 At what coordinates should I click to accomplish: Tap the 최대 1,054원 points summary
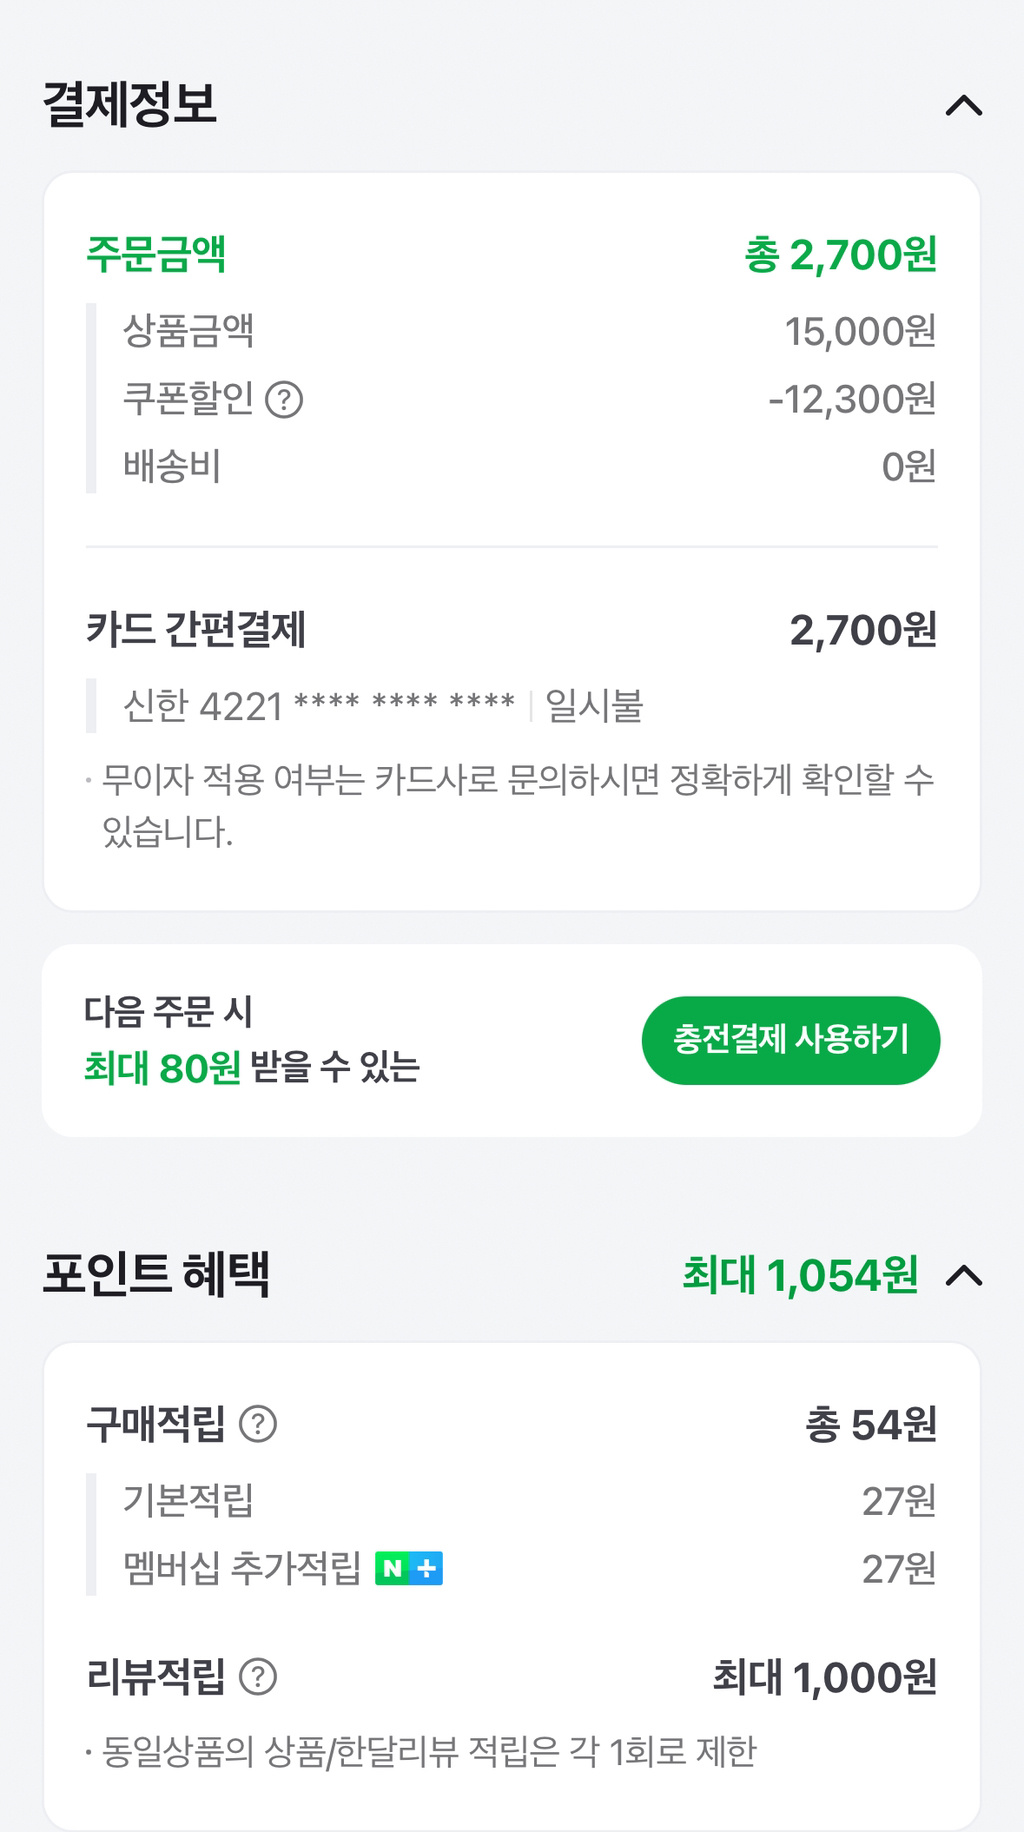(x=800, y=1276)
